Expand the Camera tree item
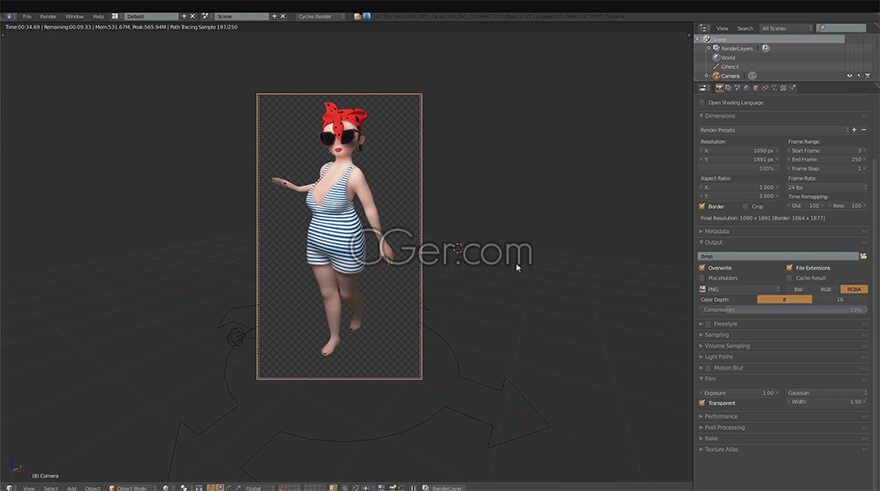Image resolution: width=880 pixels, height=491 pixels. pos(707,76)
